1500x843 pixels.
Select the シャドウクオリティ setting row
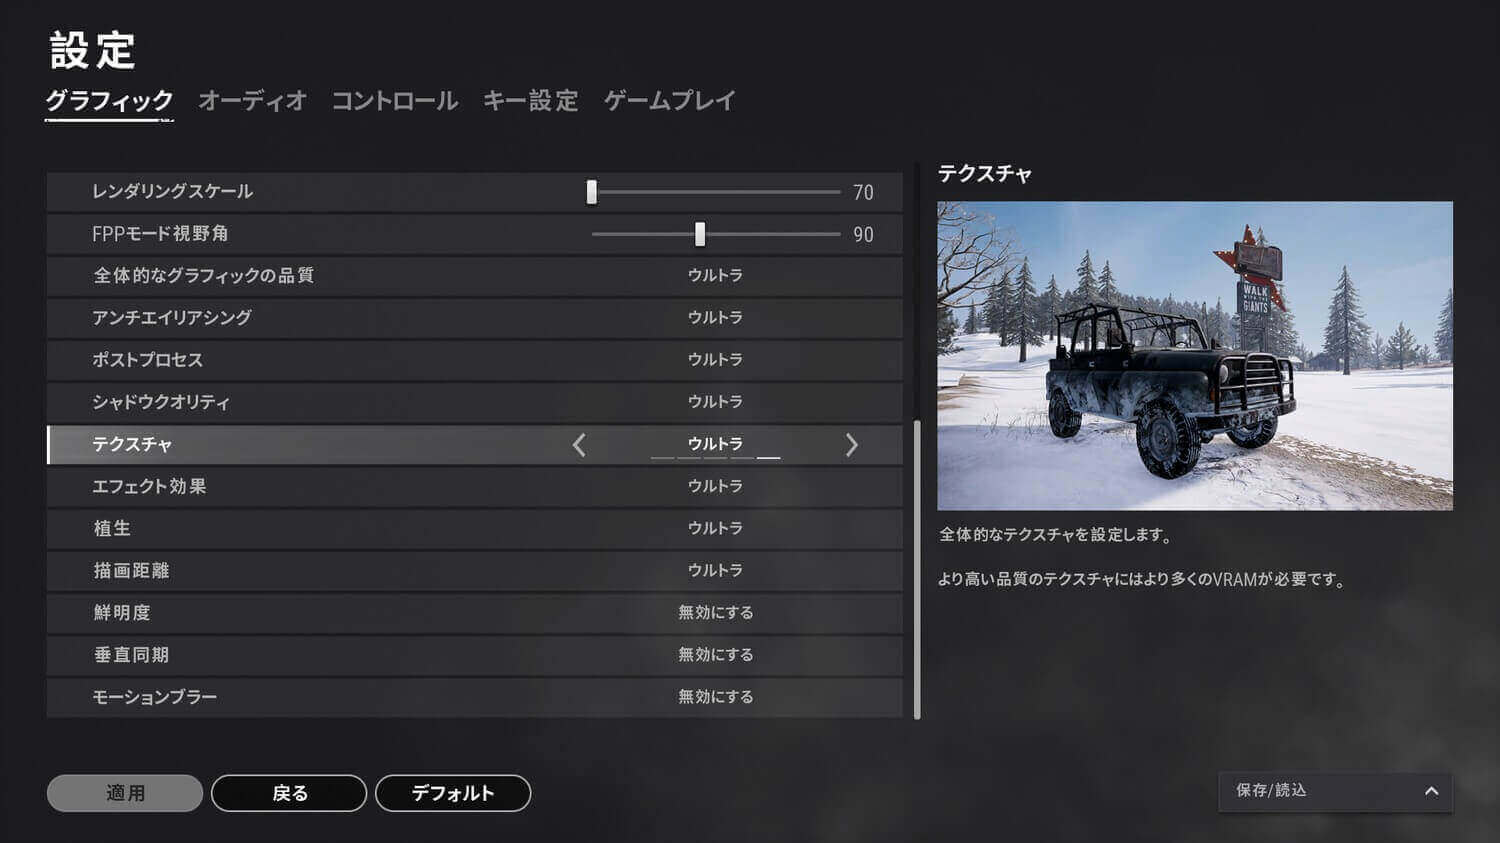pyautogui.click(x=474, y=402)
